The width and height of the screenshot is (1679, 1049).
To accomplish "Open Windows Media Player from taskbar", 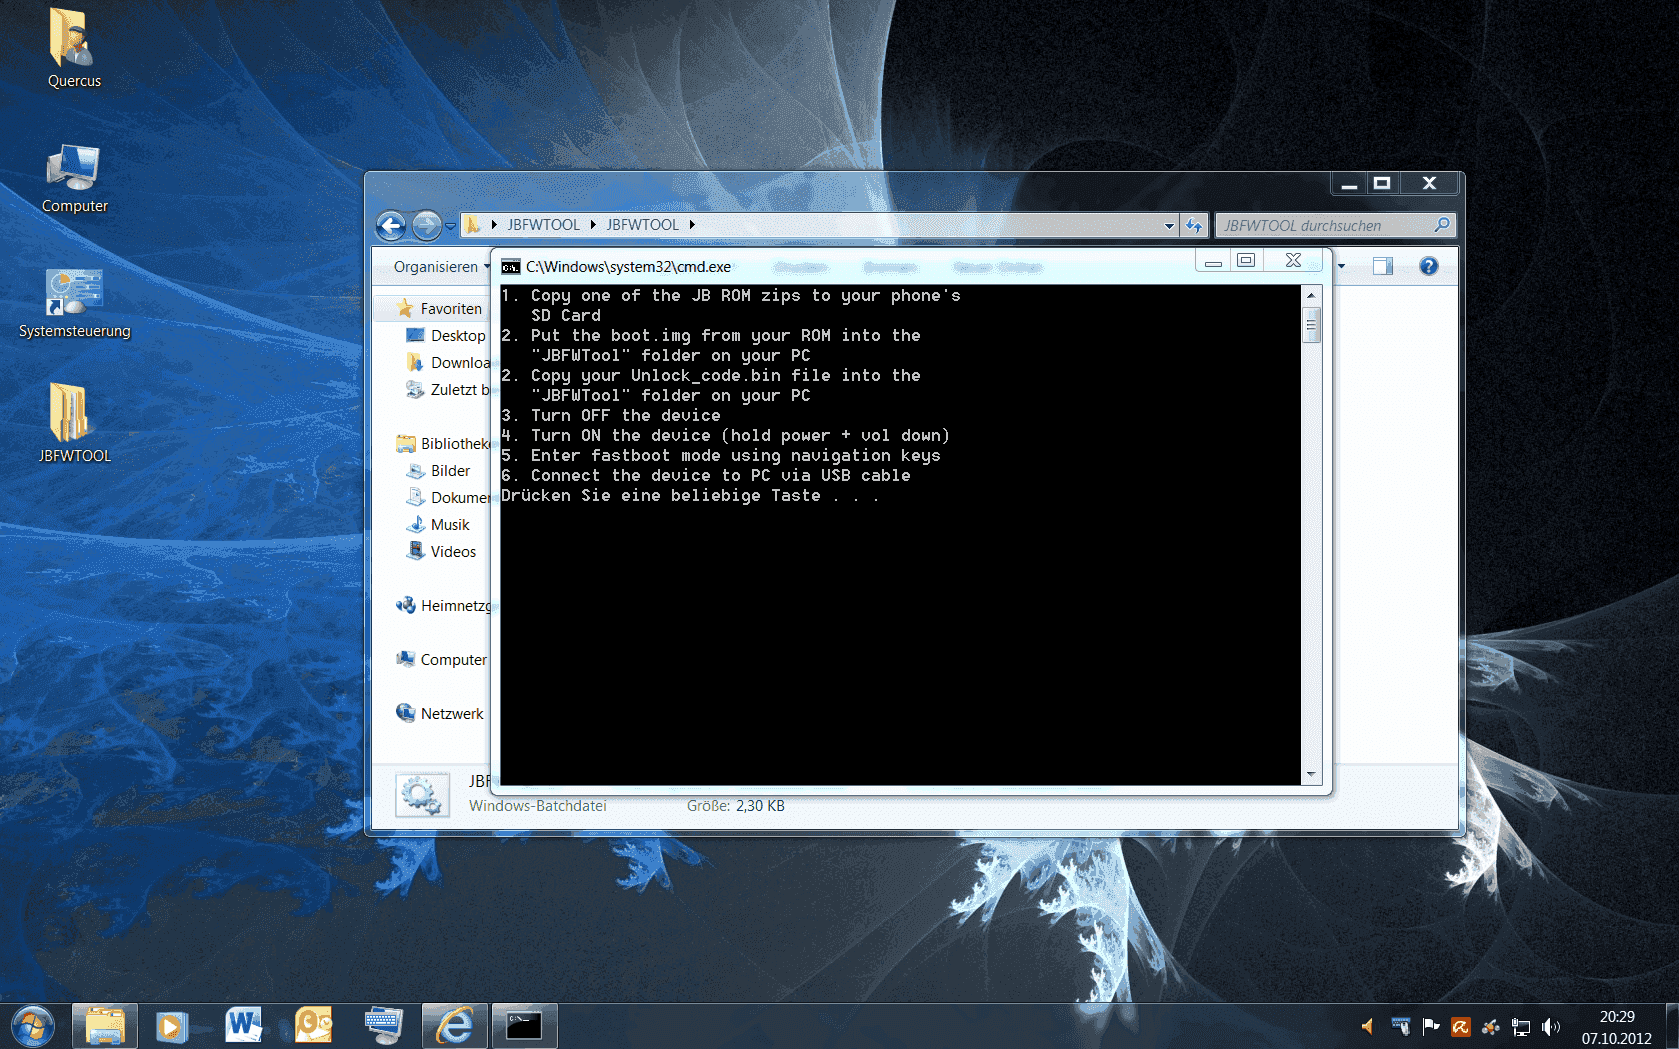I will click(172, 1026).
